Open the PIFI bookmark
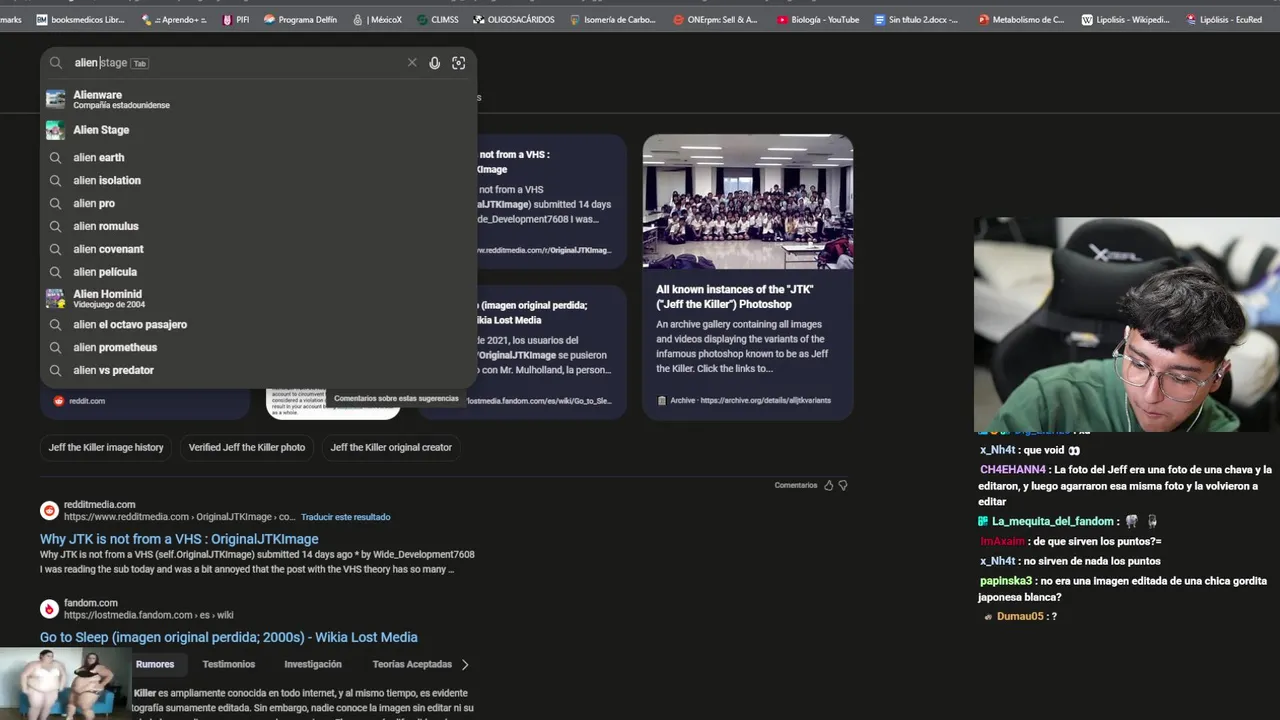This screenshot has width=1280, height=720. [x=236, y=19]
